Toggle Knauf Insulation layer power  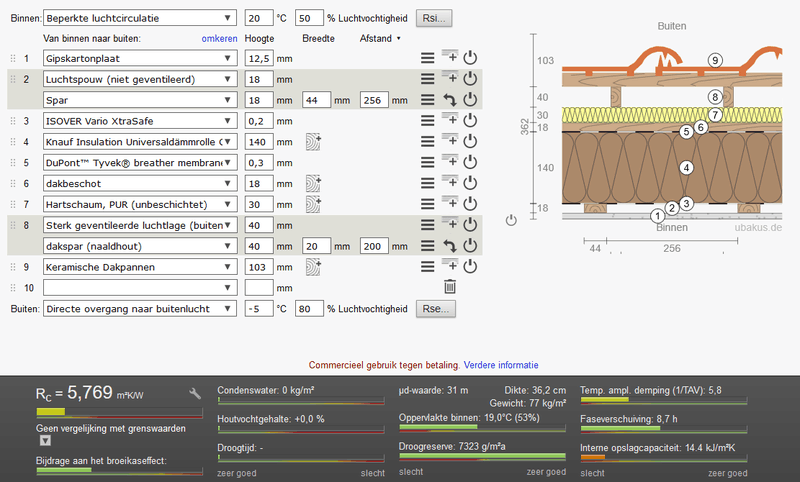point(470,141)
